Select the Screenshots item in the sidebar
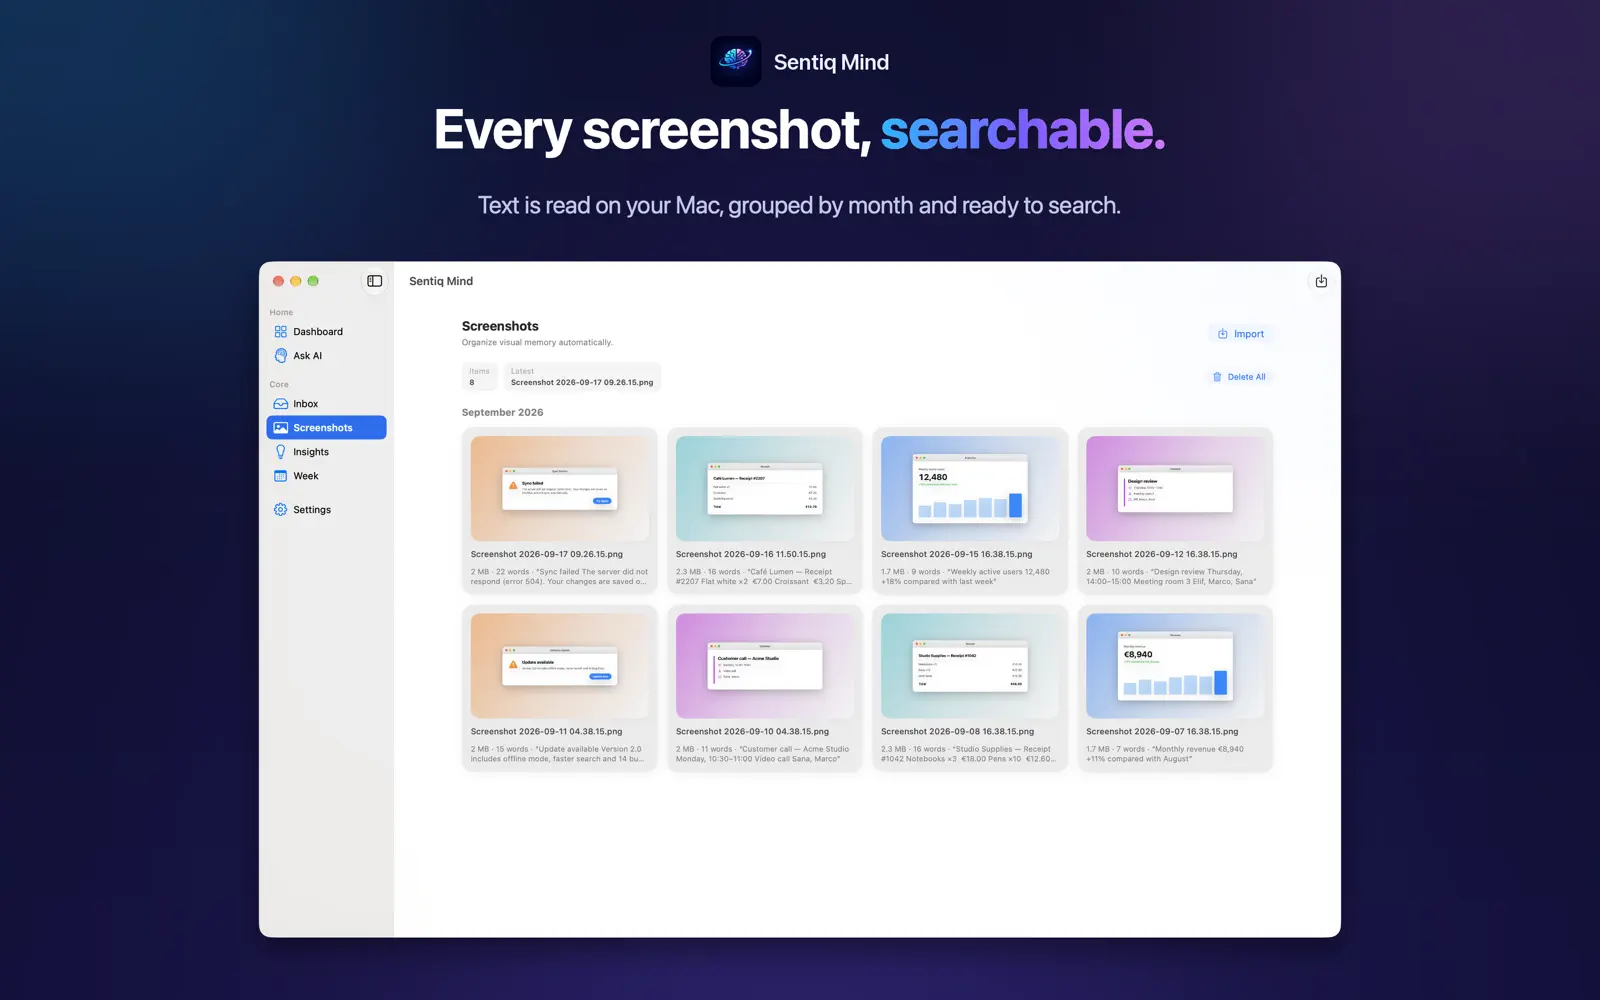 [326, 428]
